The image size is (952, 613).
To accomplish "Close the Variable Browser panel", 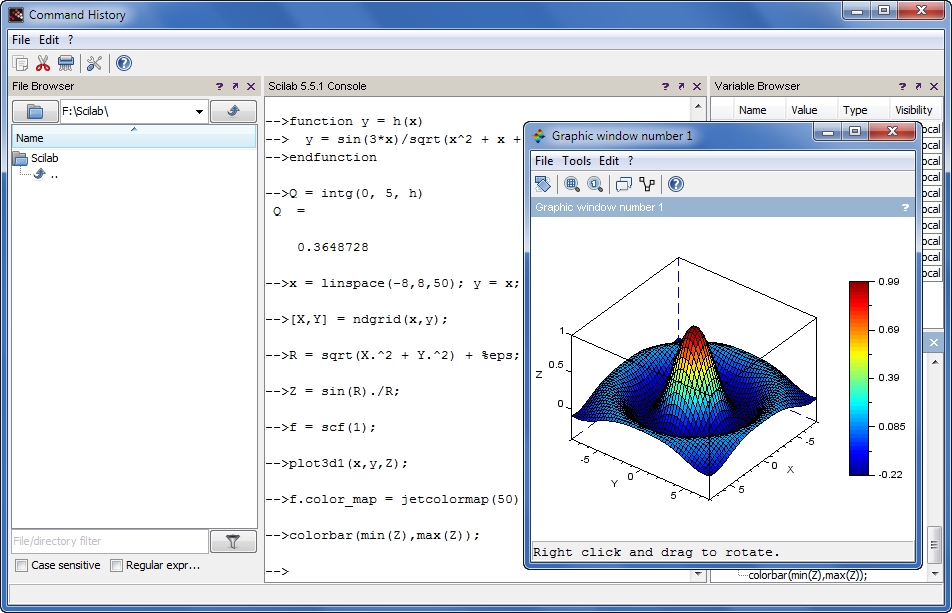I will 934,86.
